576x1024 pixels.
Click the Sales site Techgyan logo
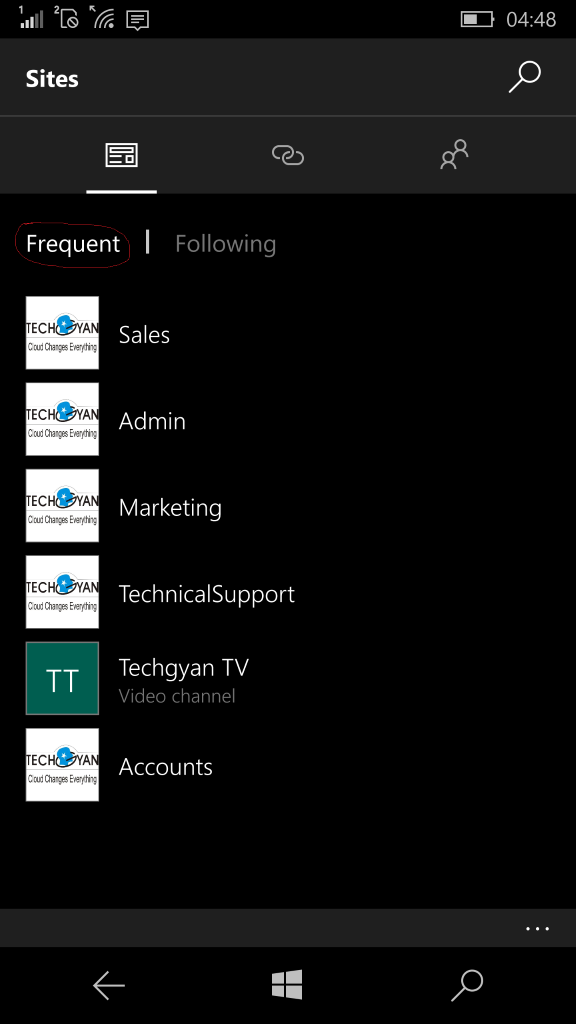(x=62, y=332)
